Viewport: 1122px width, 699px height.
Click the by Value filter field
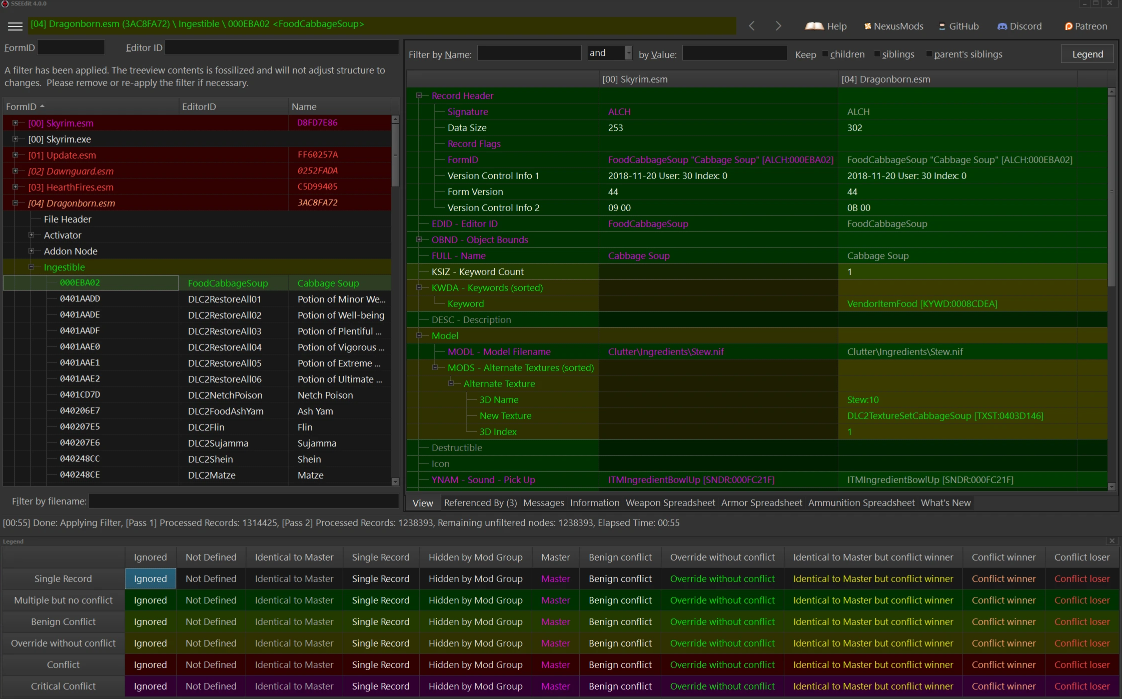point(734,54)
